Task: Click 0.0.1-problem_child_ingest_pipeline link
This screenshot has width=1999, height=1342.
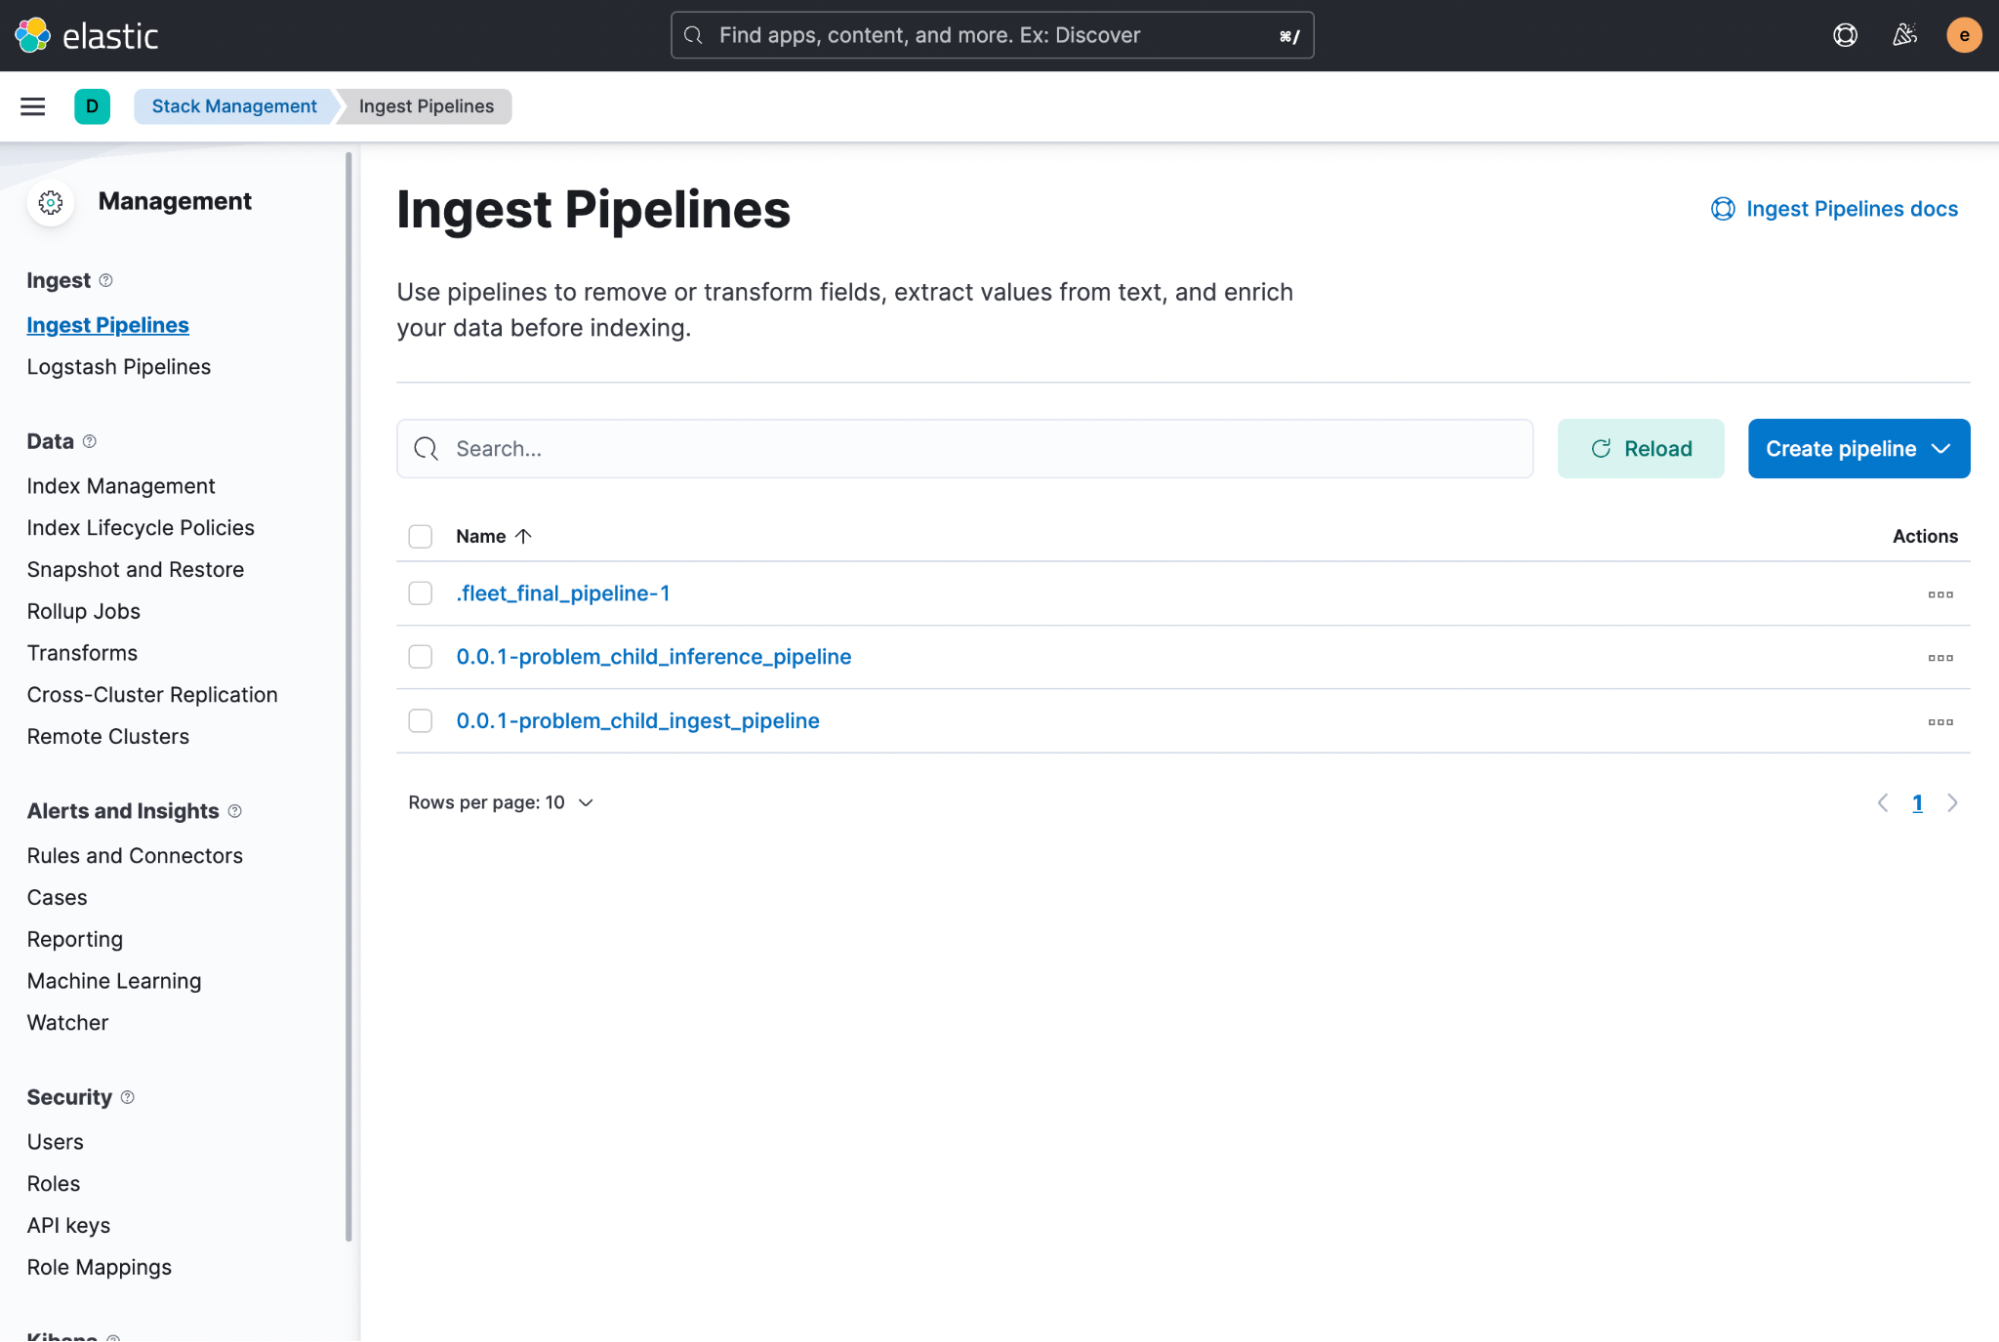Action: tap(638, 720)
